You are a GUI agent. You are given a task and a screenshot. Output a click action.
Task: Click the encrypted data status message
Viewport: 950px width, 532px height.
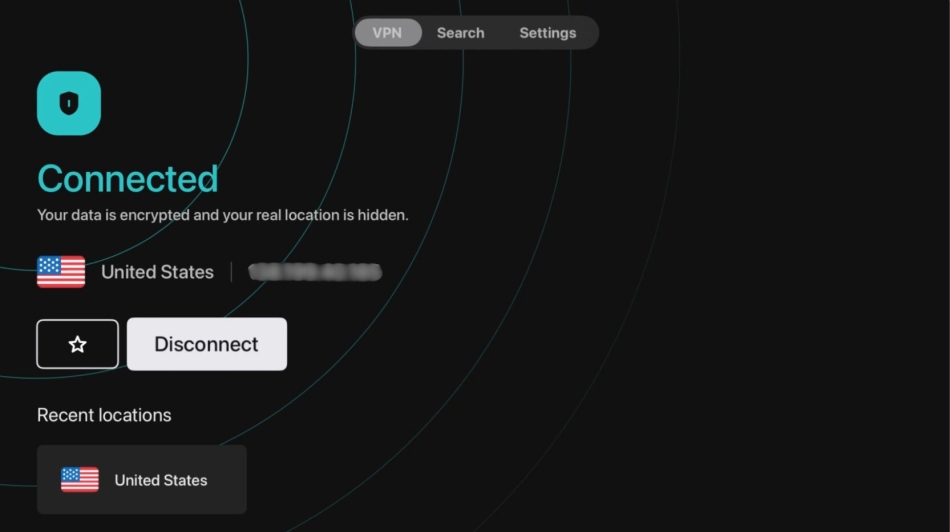click(x=222, y=215)
